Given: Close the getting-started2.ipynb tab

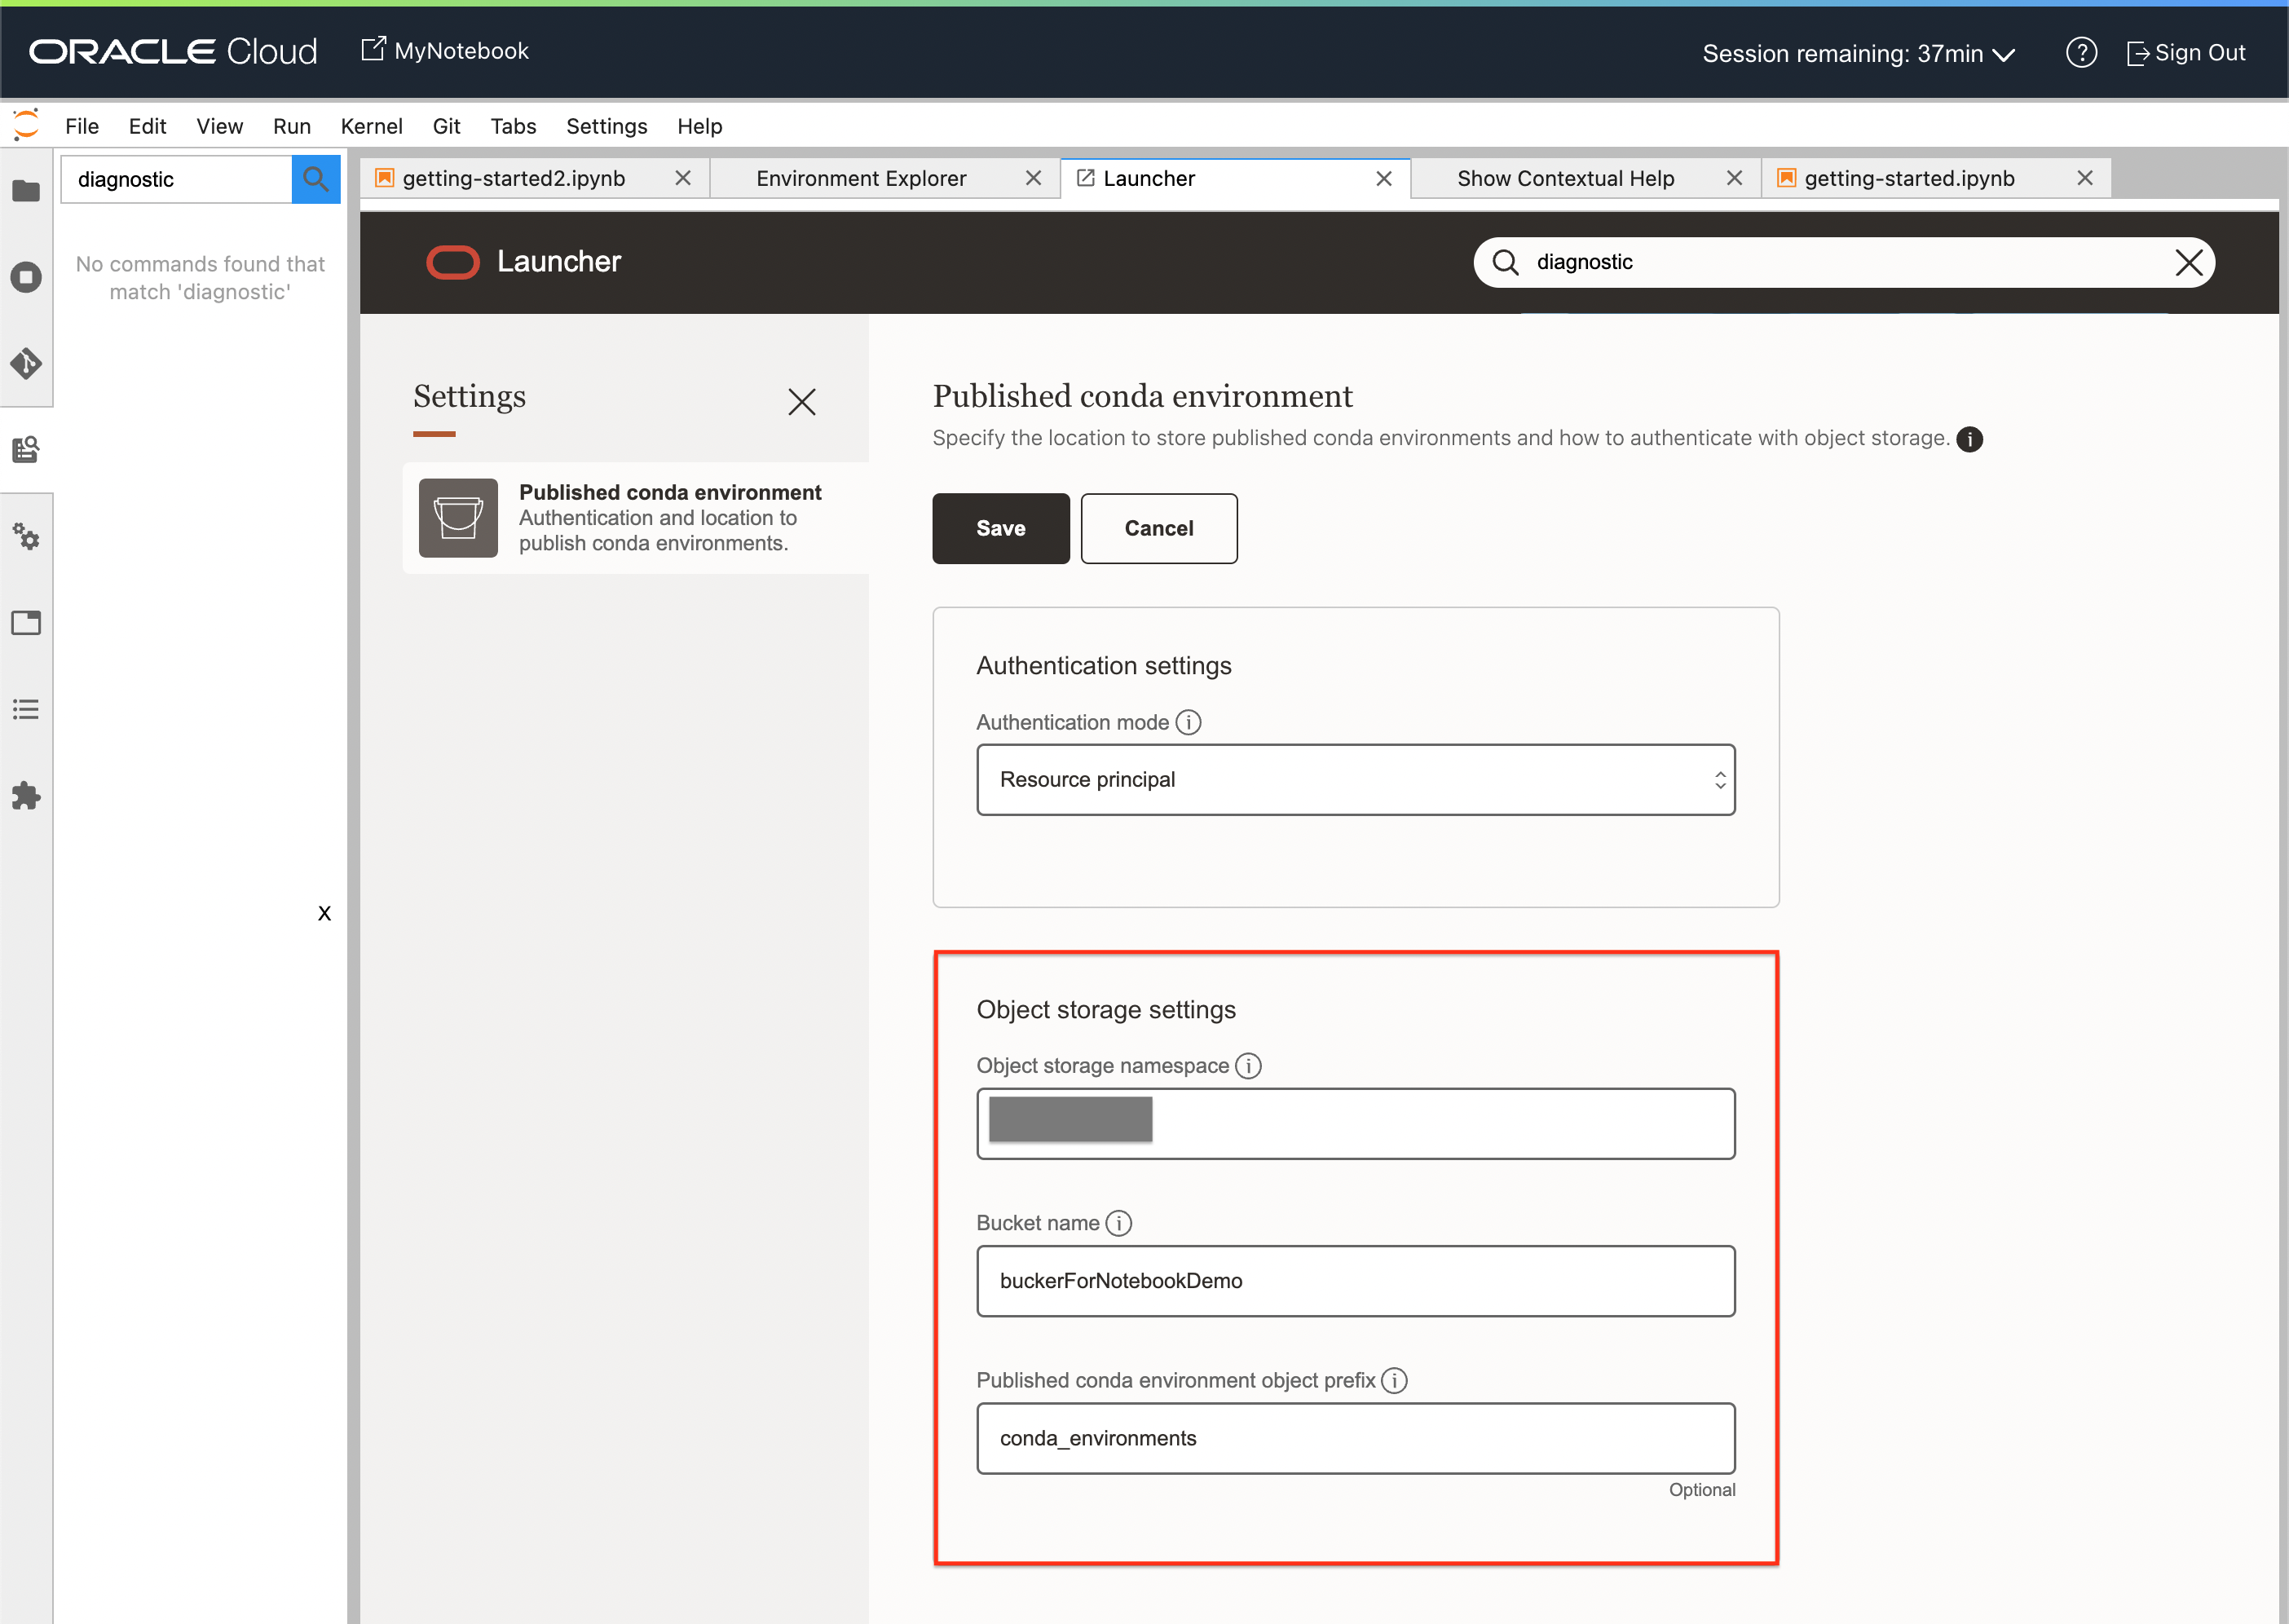Looking at the screenshot, I should pos(683,178).
